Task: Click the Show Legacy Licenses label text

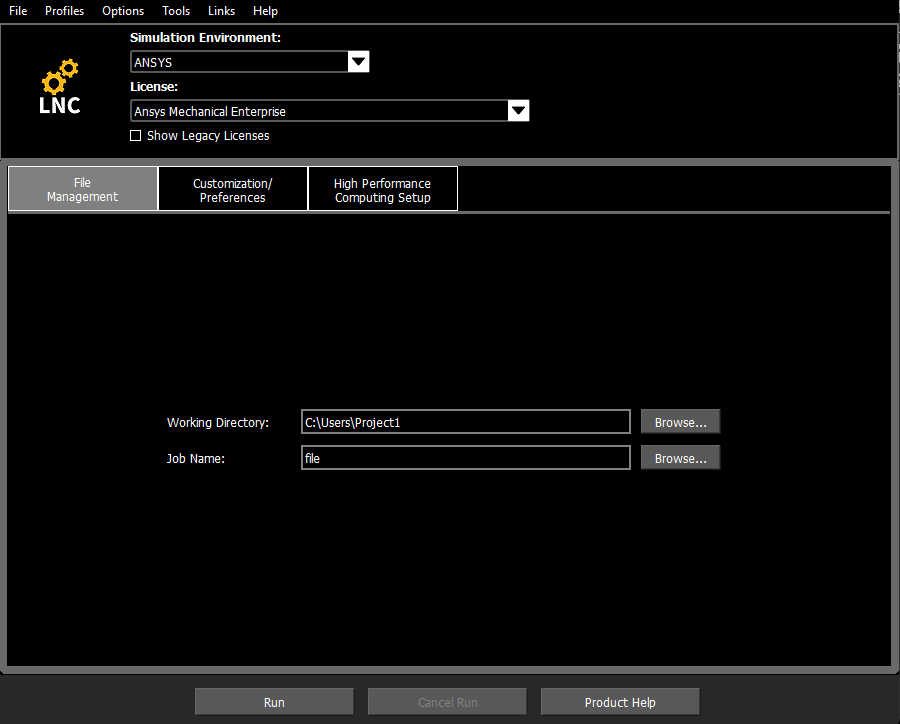Action: pyautogui.click(x=208, y=135)
